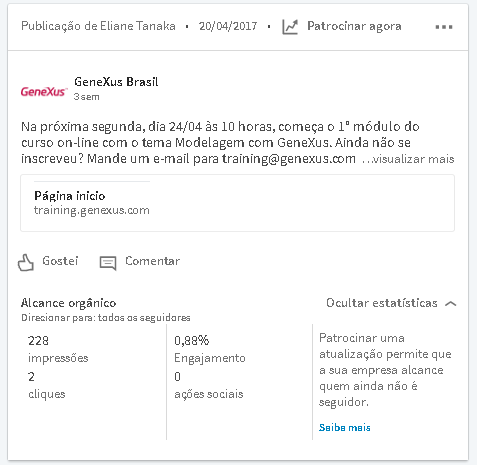This screenshot has width=477, height=465.
Task: Click the thumbs-up Gostei icon
Action: (x=26, y=263)
